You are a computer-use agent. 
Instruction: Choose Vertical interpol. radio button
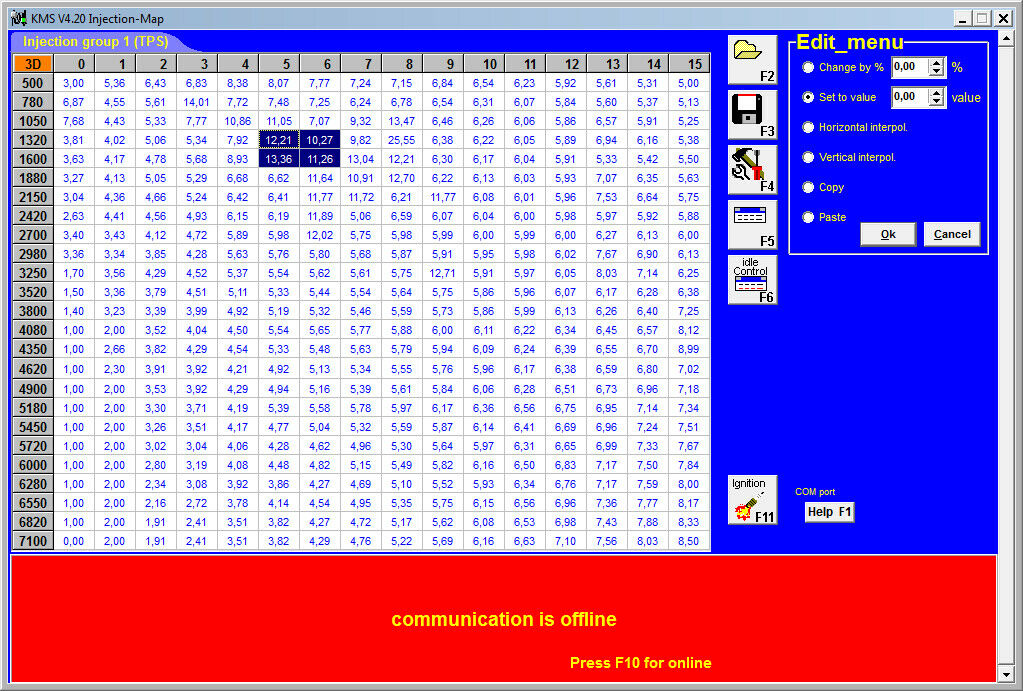[808, 157]
